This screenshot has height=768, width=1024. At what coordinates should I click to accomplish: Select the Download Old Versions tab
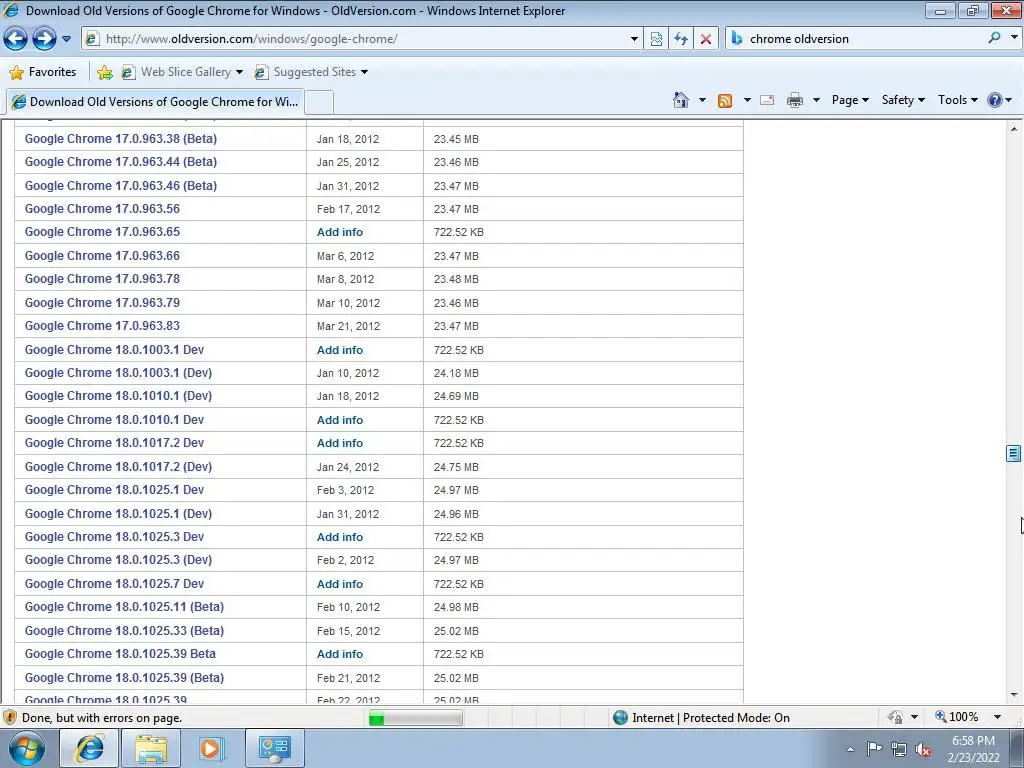point(155,102)
